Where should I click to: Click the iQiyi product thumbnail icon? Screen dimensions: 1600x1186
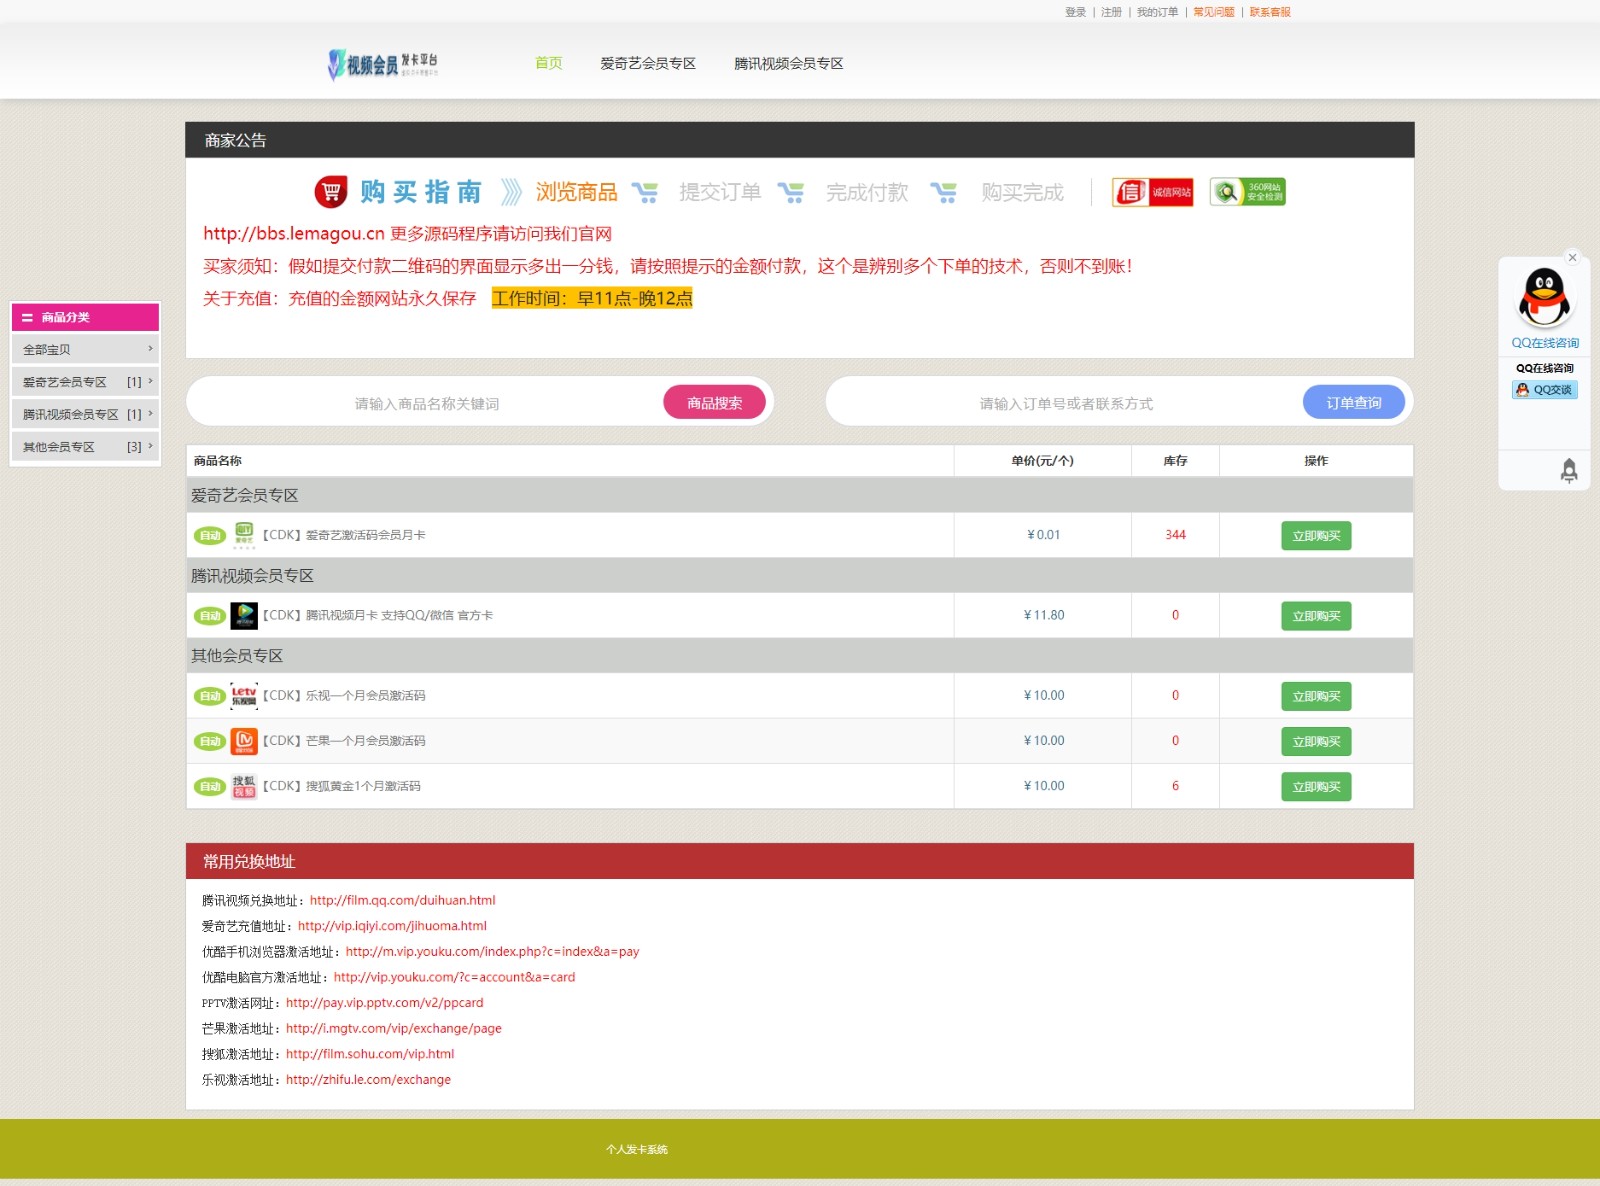[x=244, y=535]
